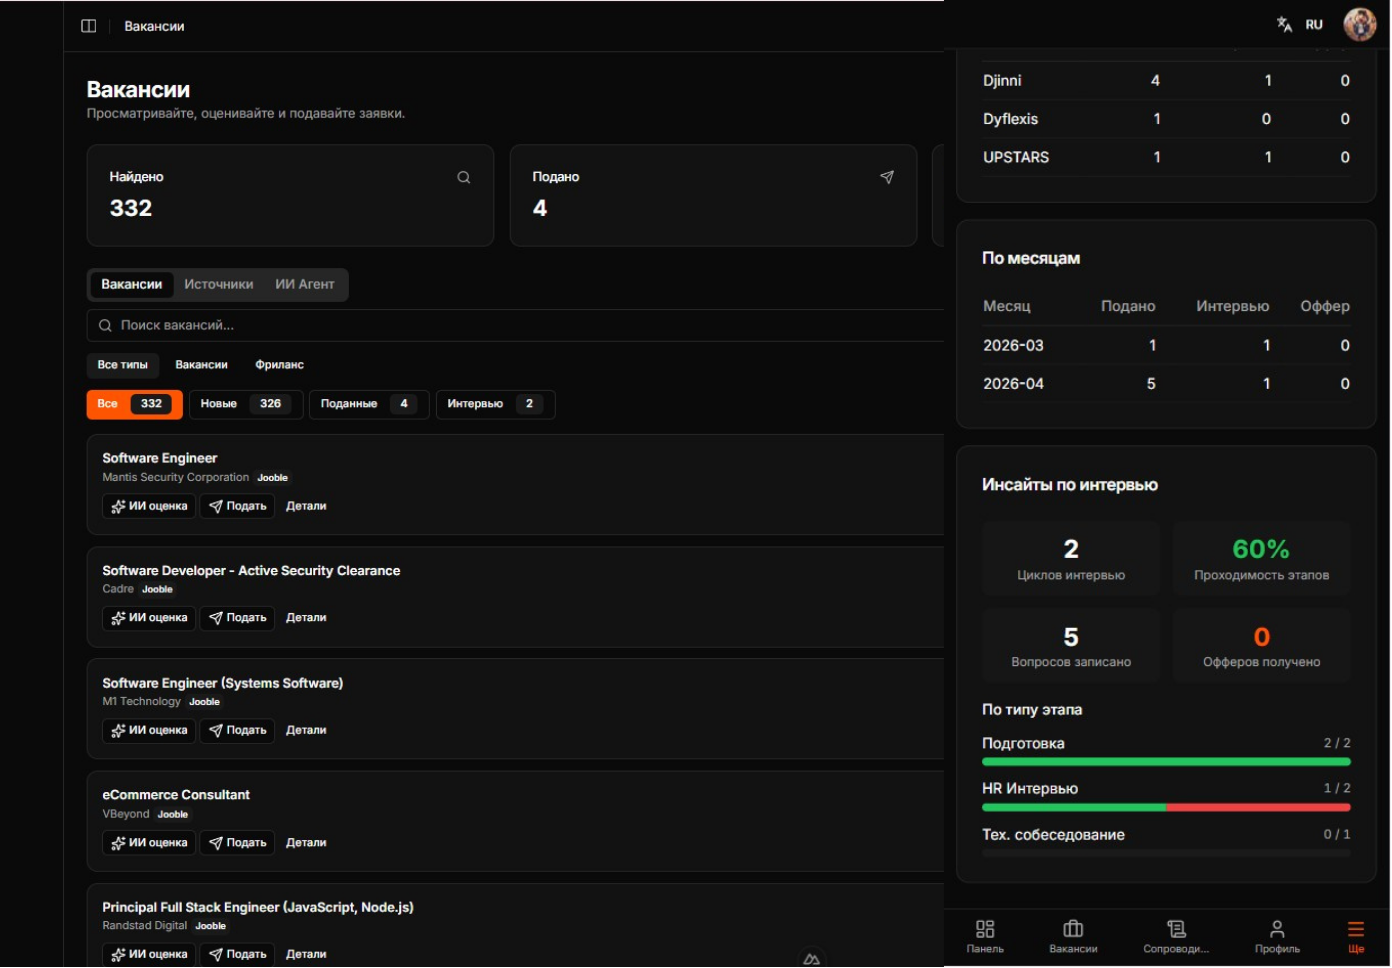
Task: Click the HR Интервью progress bar
Action: click(1165, 807)
